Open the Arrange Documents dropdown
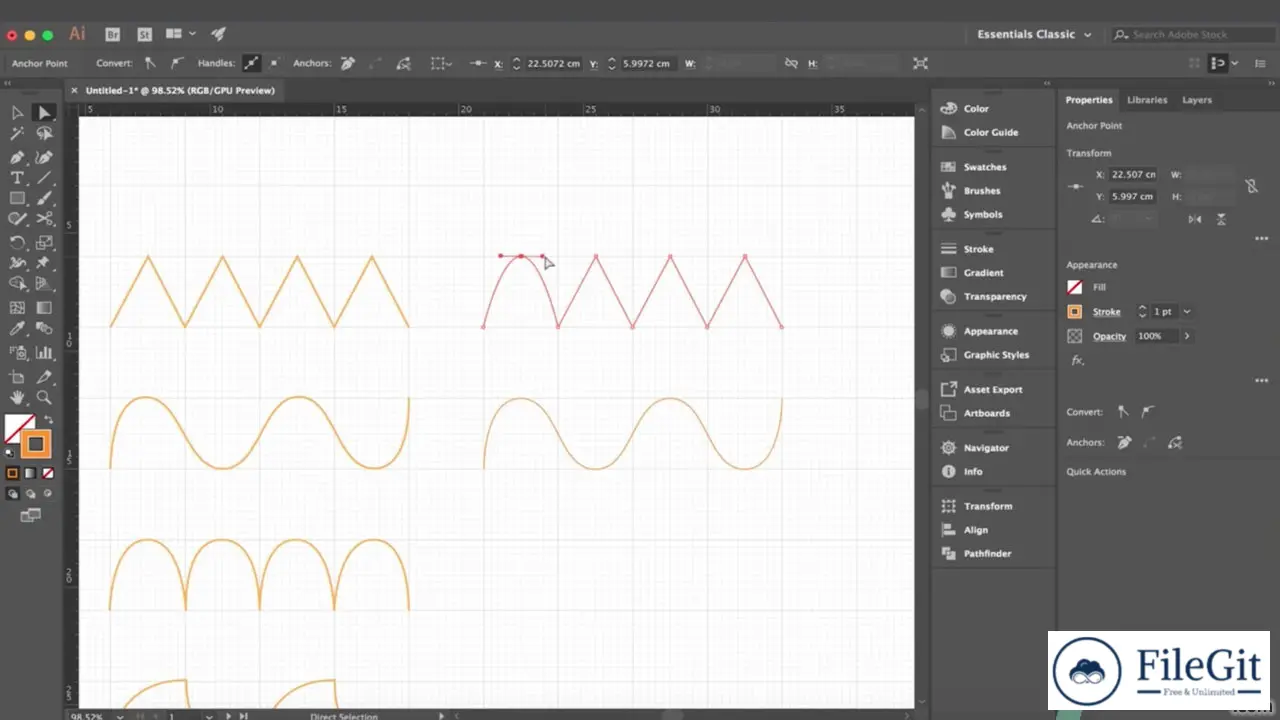This screenshot has height=720, width=1280. 181,34
